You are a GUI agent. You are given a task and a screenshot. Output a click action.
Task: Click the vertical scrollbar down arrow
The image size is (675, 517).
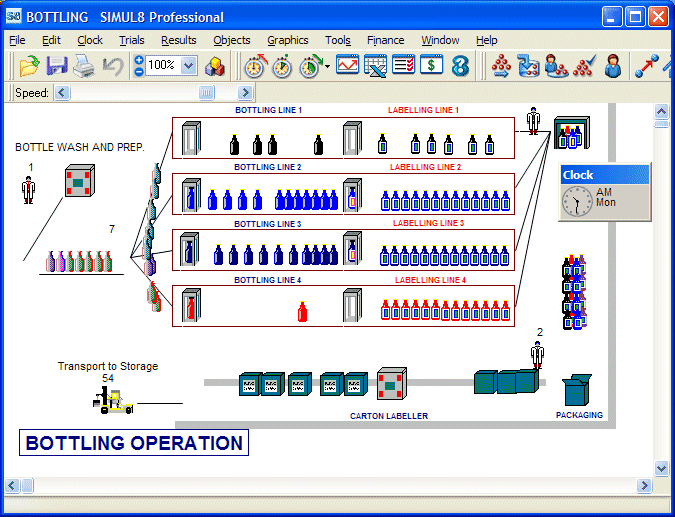[x=661, y=467]
